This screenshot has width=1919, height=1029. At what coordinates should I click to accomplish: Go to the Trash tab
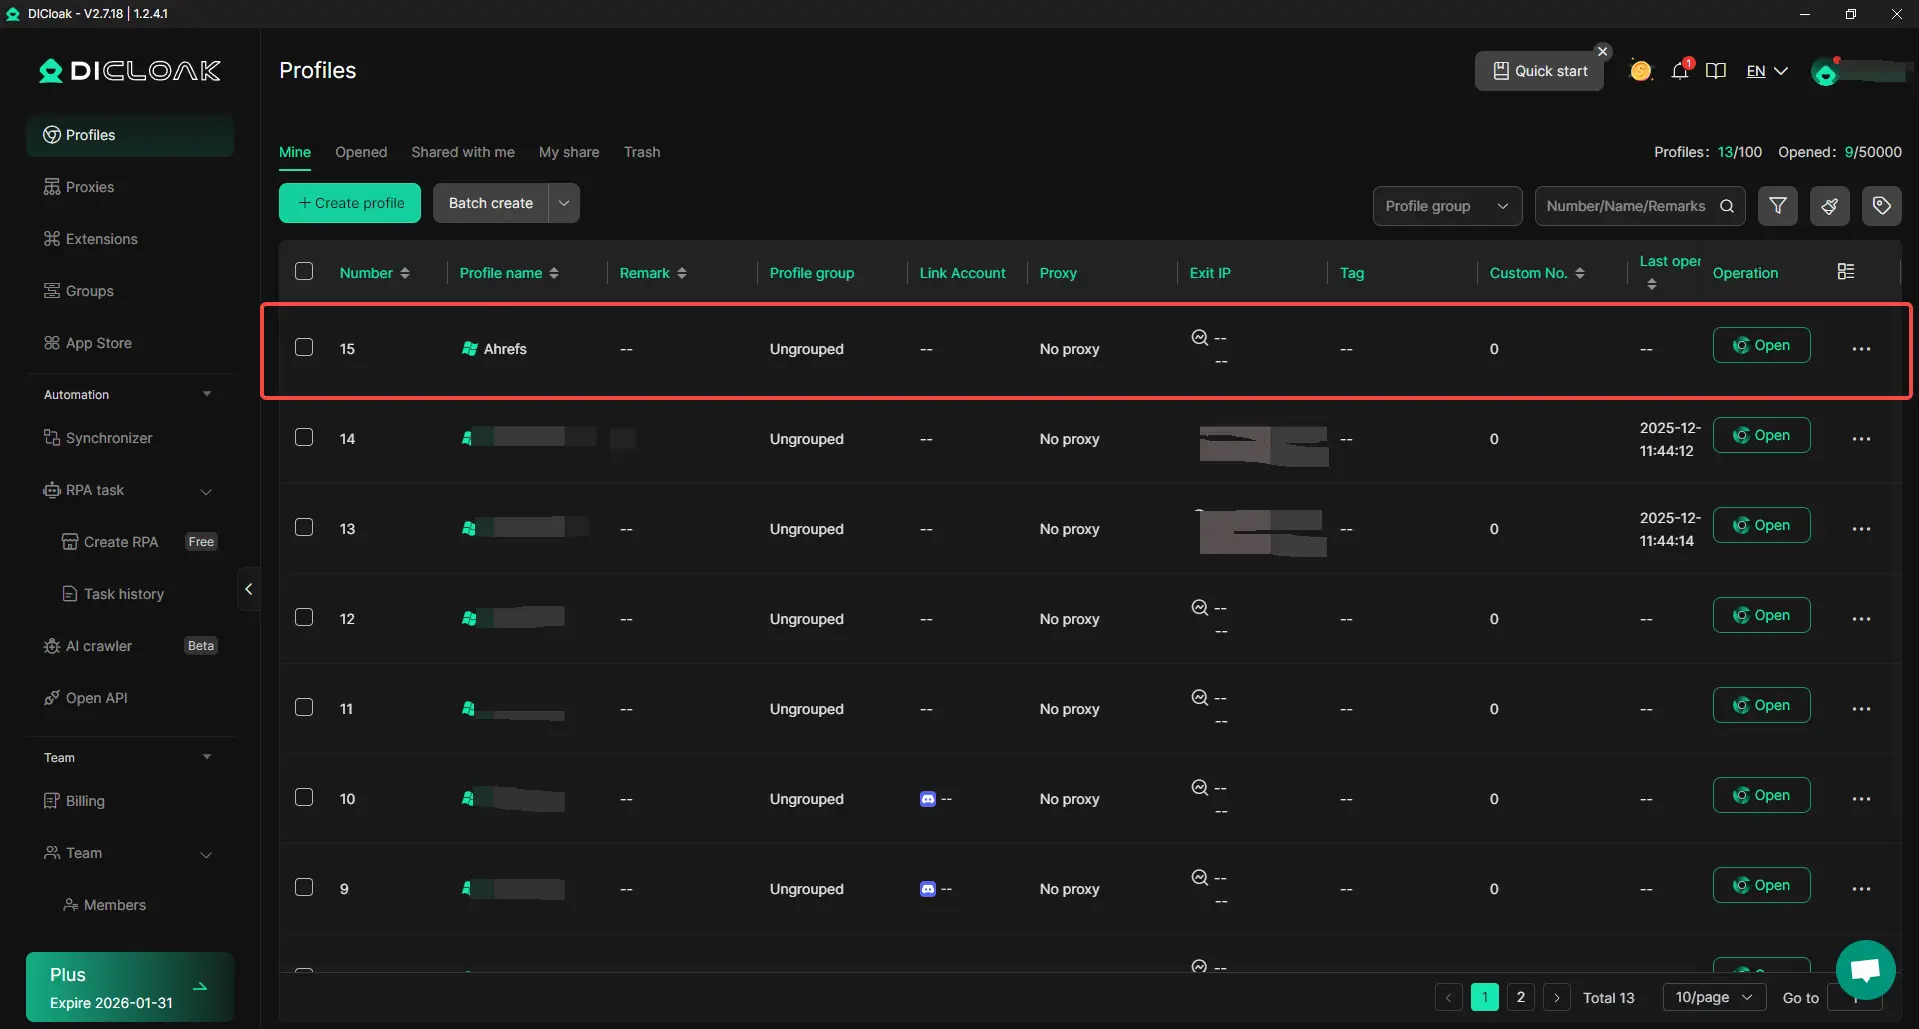641,152
